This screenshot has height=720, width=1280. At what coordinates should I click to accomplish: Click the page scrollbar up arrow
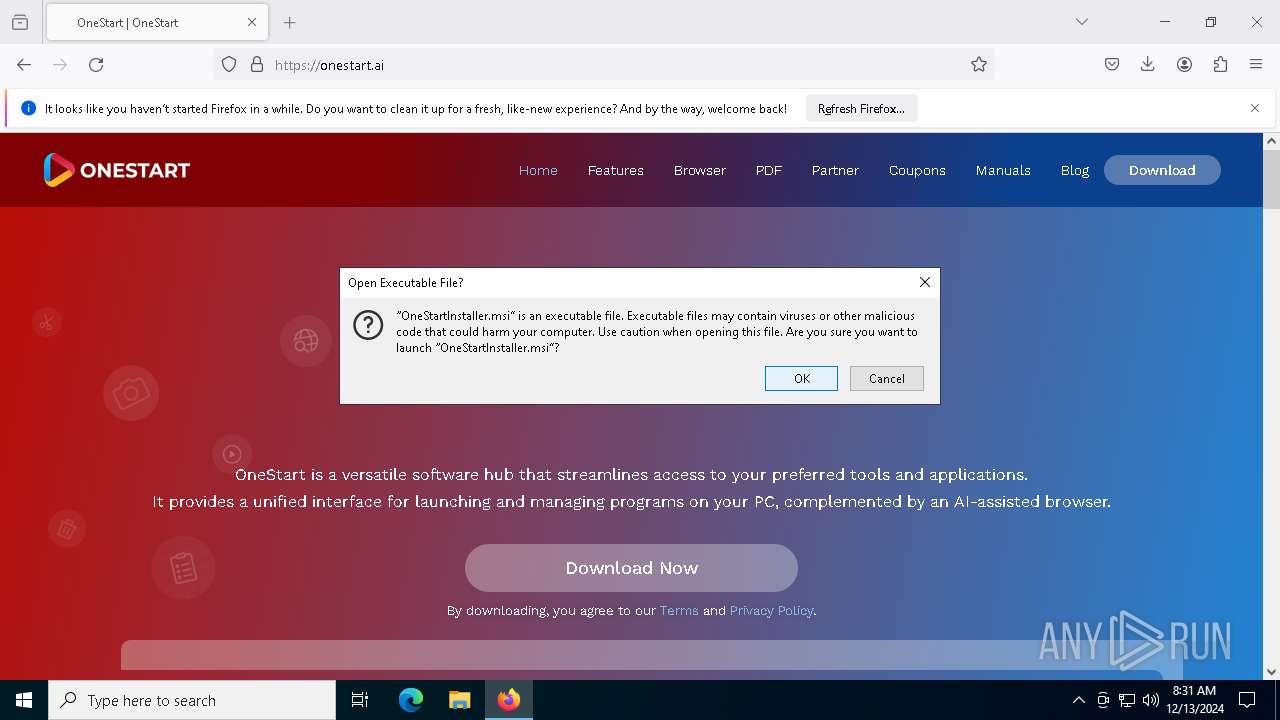1271,141
